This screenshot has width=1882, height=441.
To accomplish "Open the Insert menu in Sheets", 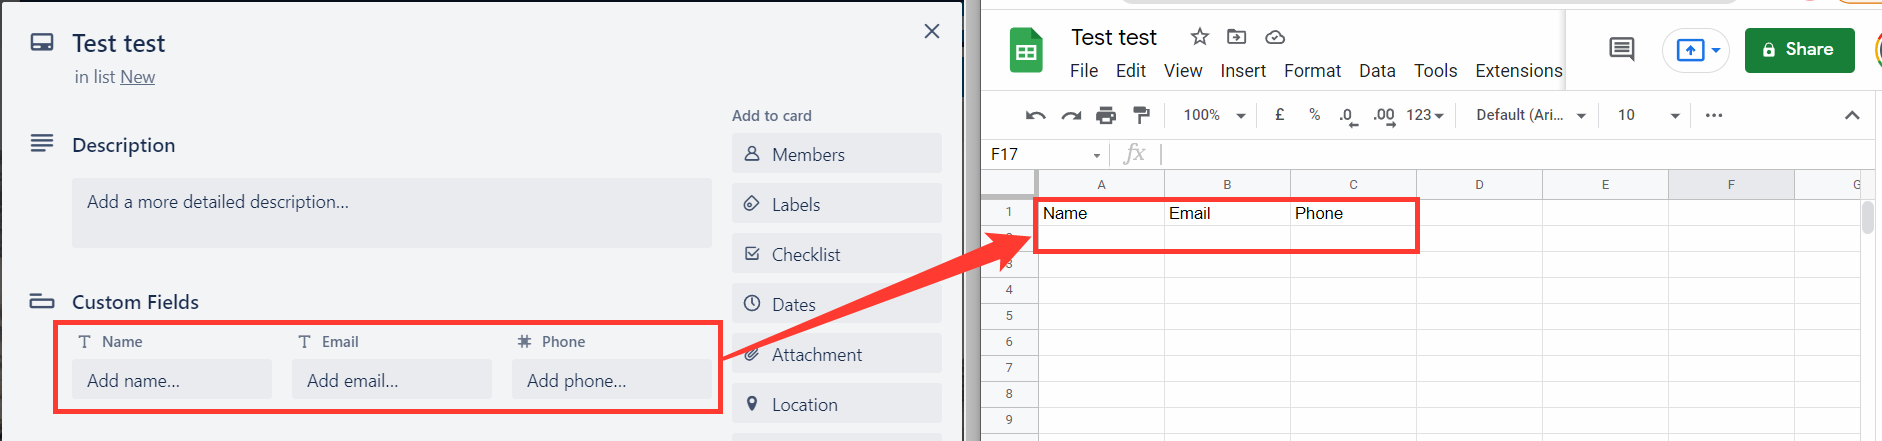I will (1243, 71).
